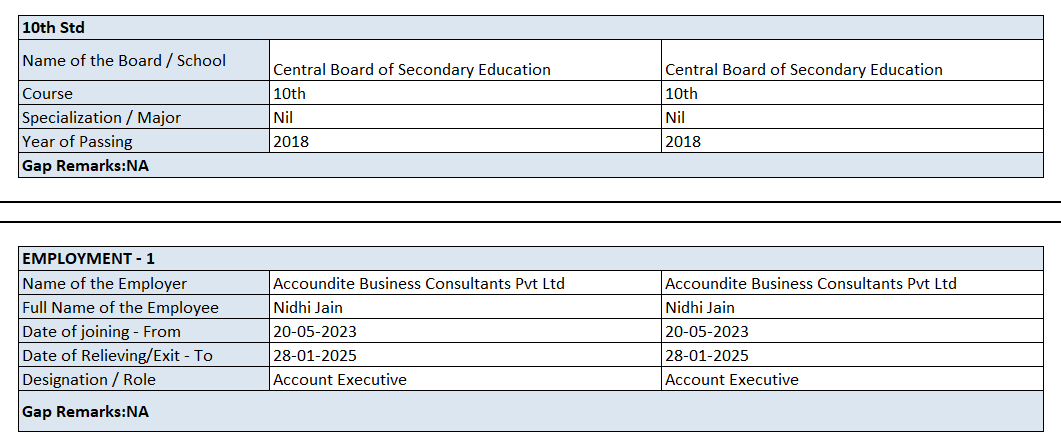The image size is (1061, 445).
Task: Click the Name of the Board / School label
Action: tap(124, 61)
